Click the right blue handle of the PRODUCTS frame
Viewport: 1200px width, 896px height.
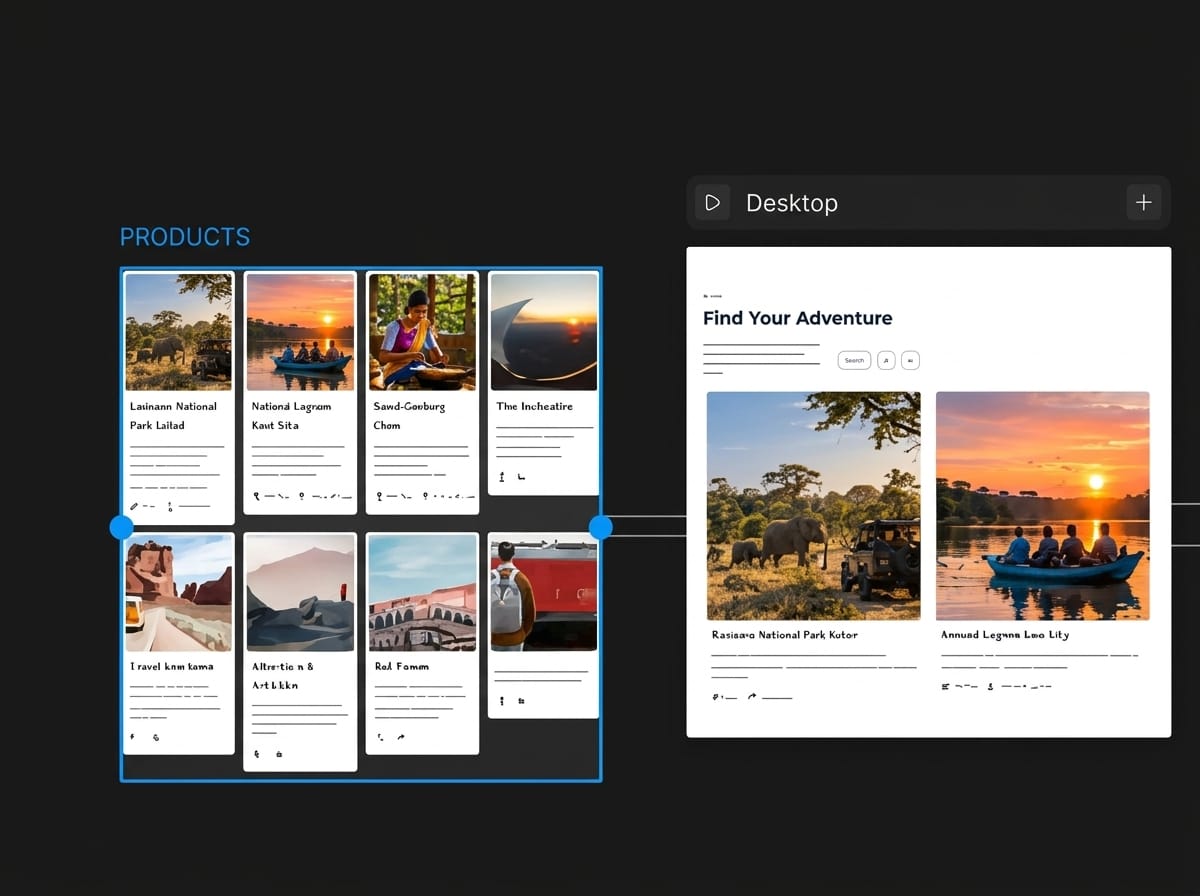coord(601,527)
